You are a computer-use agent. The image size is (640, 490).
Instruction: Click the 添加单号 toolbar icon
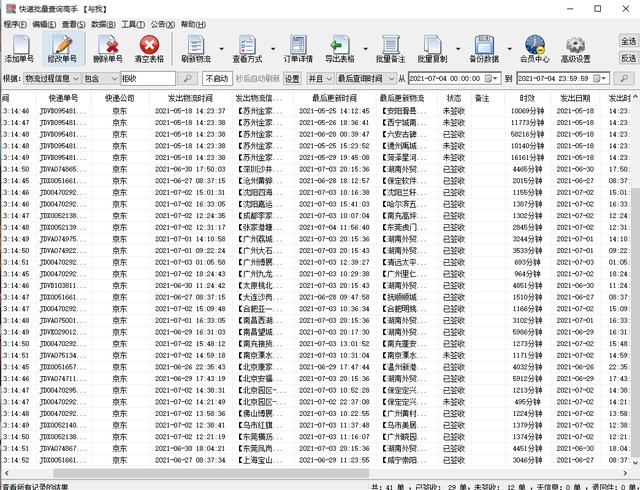[20, 48]
